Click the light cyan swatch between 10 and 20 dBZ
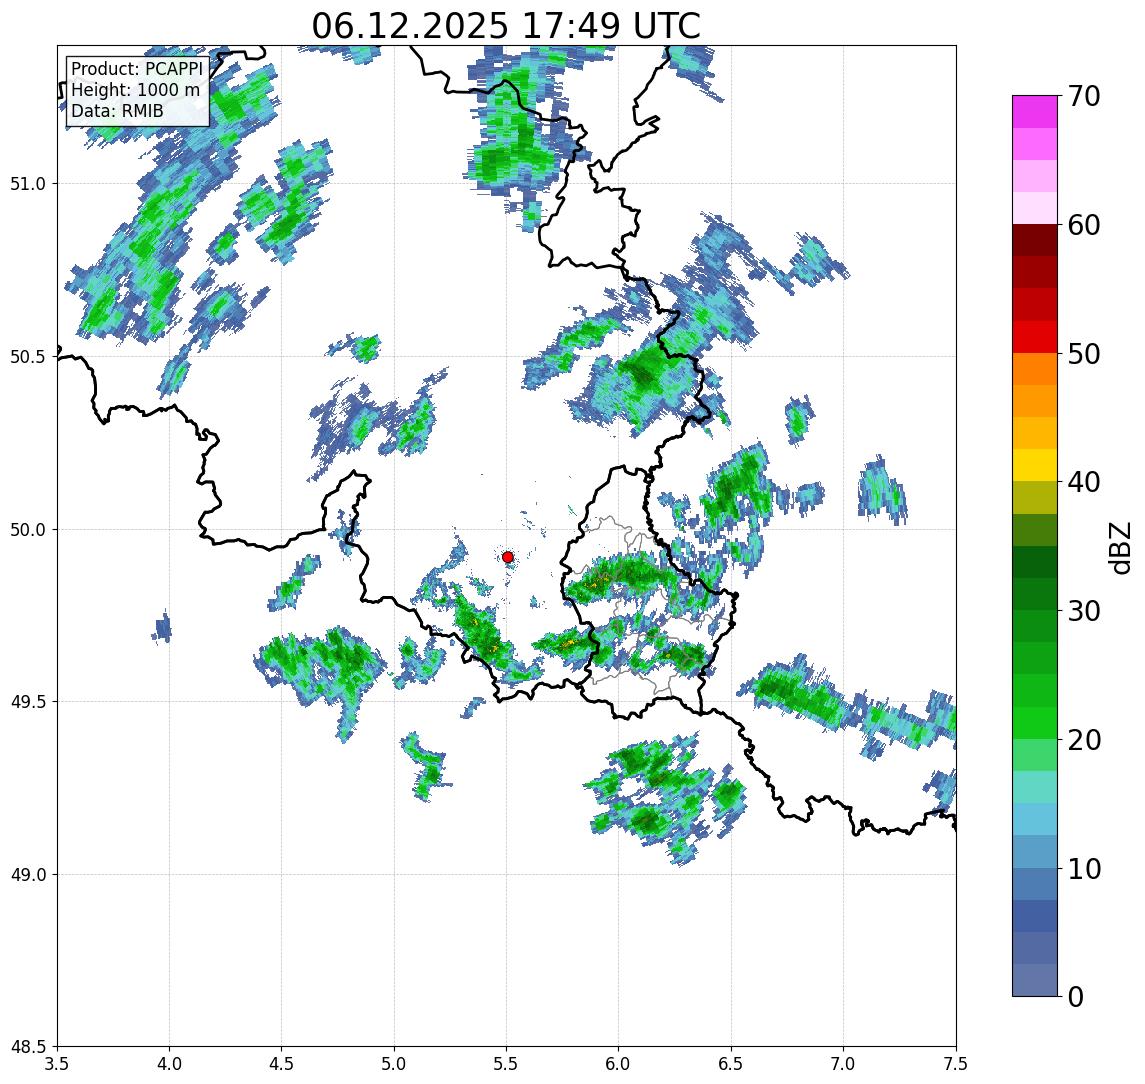 1035,787
